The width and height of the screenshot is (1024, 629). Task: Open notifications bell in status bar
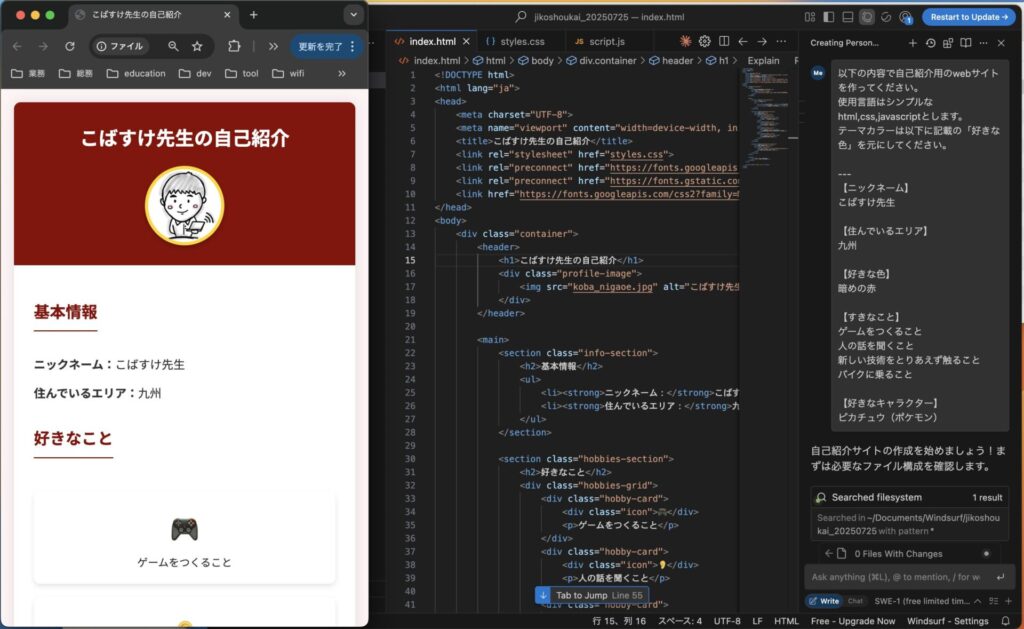click(x=1006, y=621)
